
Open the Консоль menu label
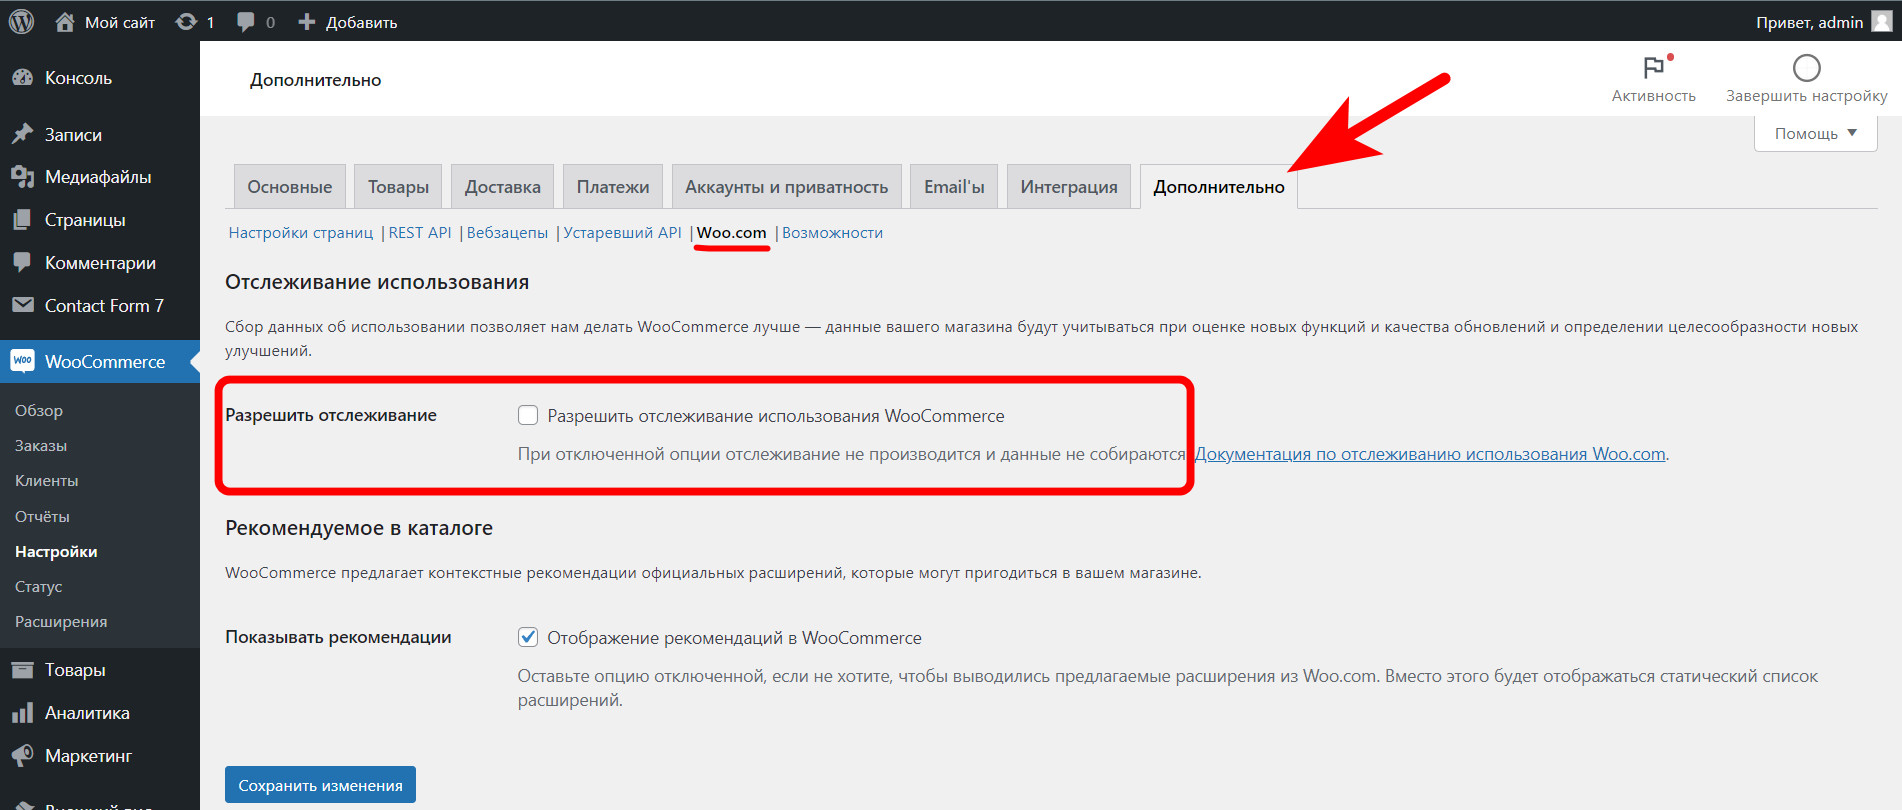click(x=78, y=78)
